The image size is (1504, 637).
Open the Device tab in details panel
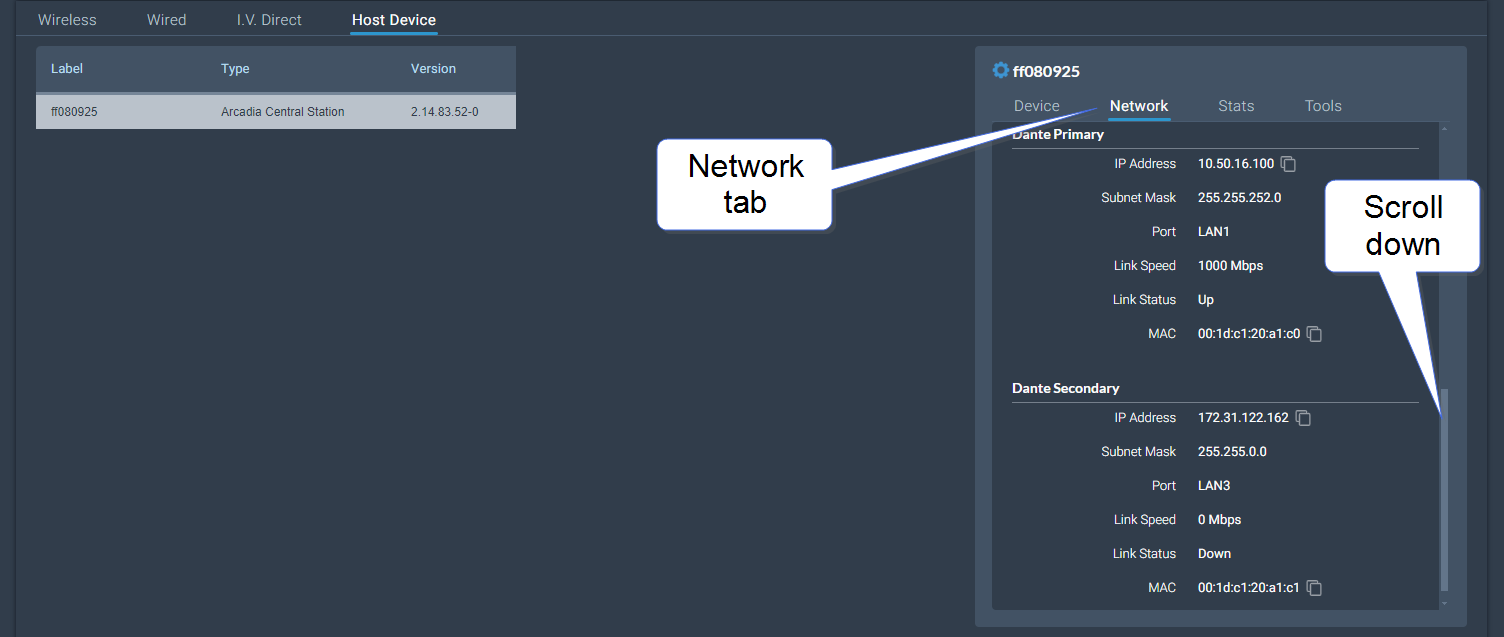1036,106
